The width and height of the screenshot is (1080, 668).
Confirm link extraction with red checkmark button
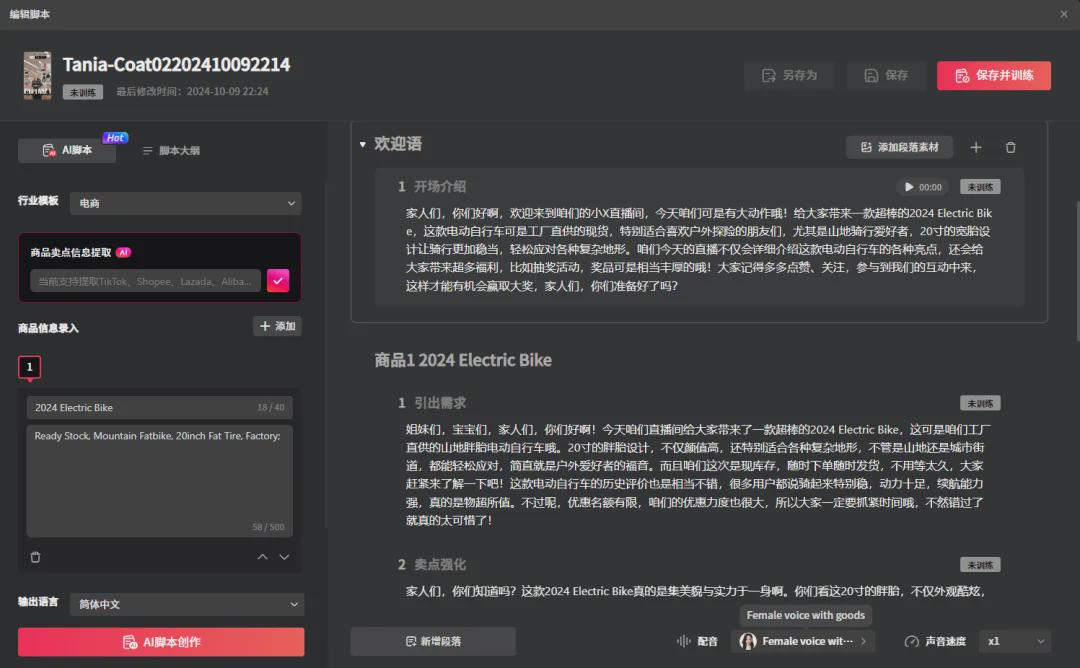click(x=278, y=280)
